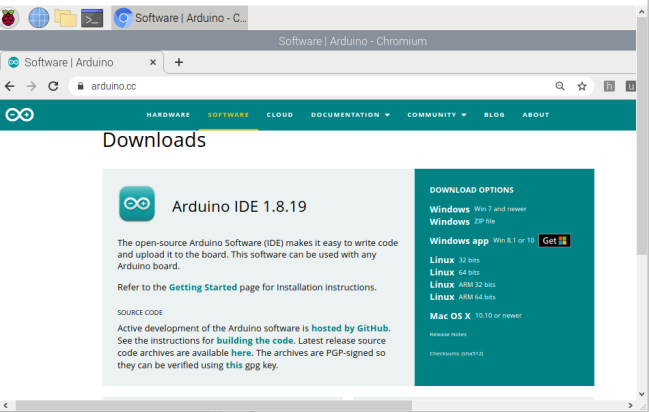The height and width of the screenshot is (412, 649).
Task: Go back to the previous page
Action: pyautogui.click(x=10, y=86)
